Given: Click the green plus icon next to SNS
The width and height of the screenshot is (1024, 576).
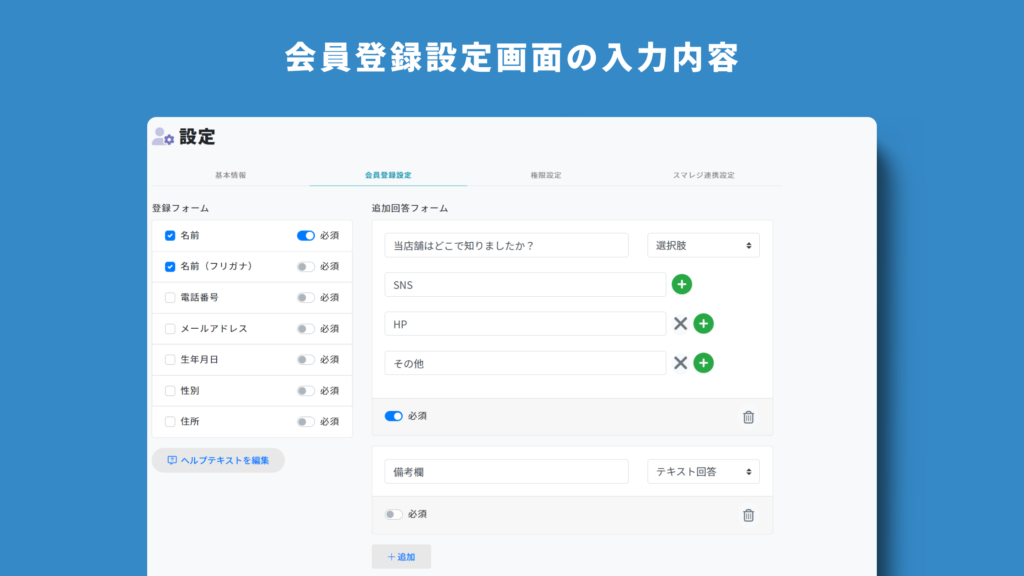Looking at the screenshot, I should point(682,284).
